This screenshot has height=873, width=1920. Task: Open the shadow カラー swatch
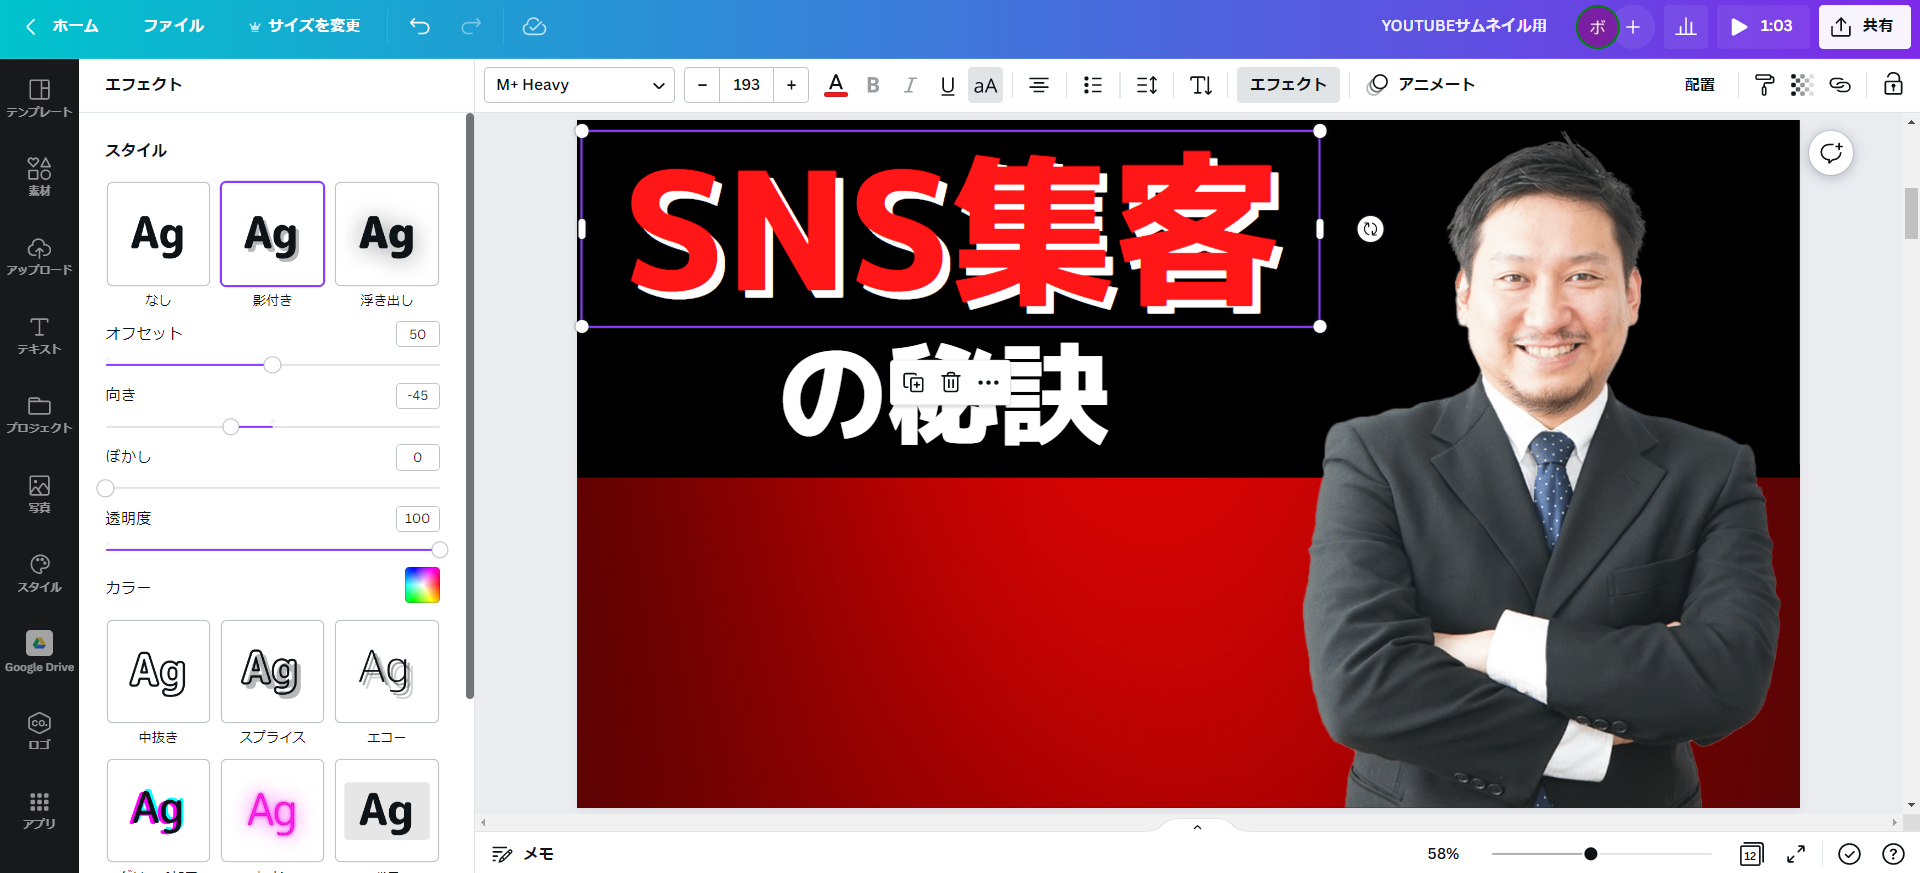(422, 585)
